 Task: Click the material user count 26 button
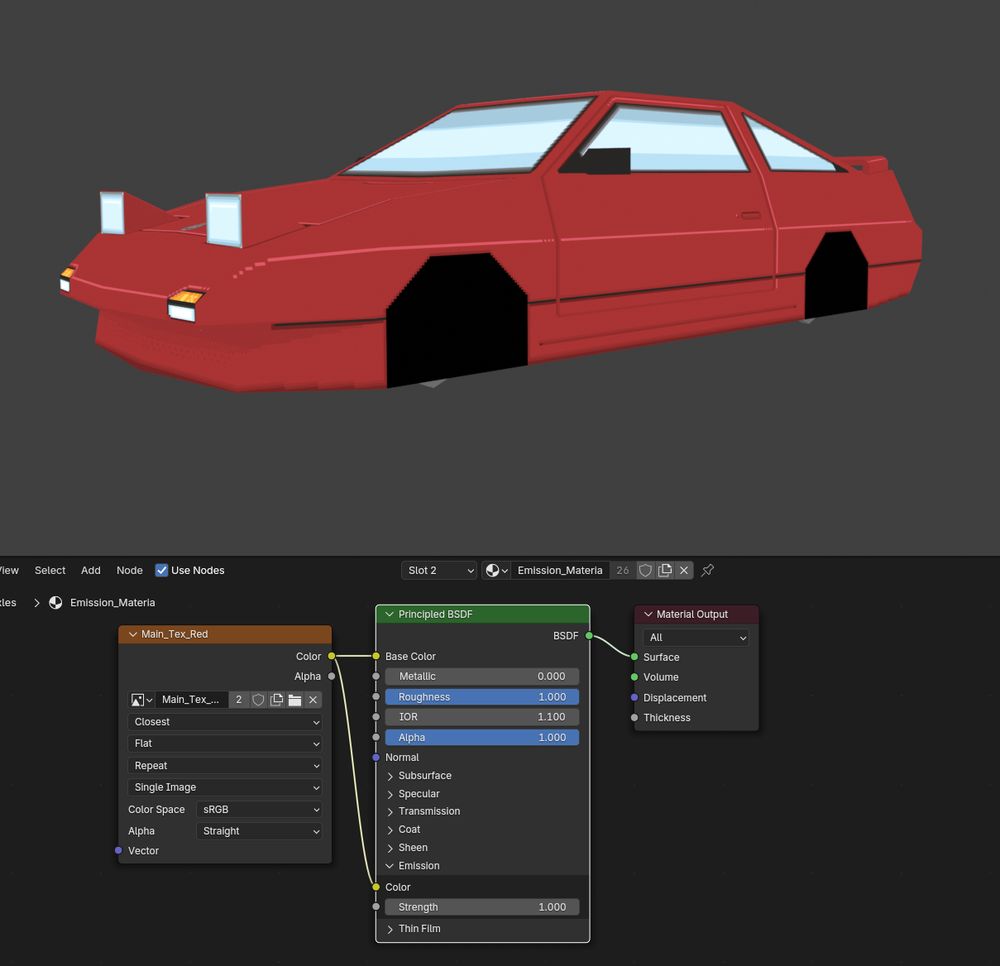[x=622, y=571]
